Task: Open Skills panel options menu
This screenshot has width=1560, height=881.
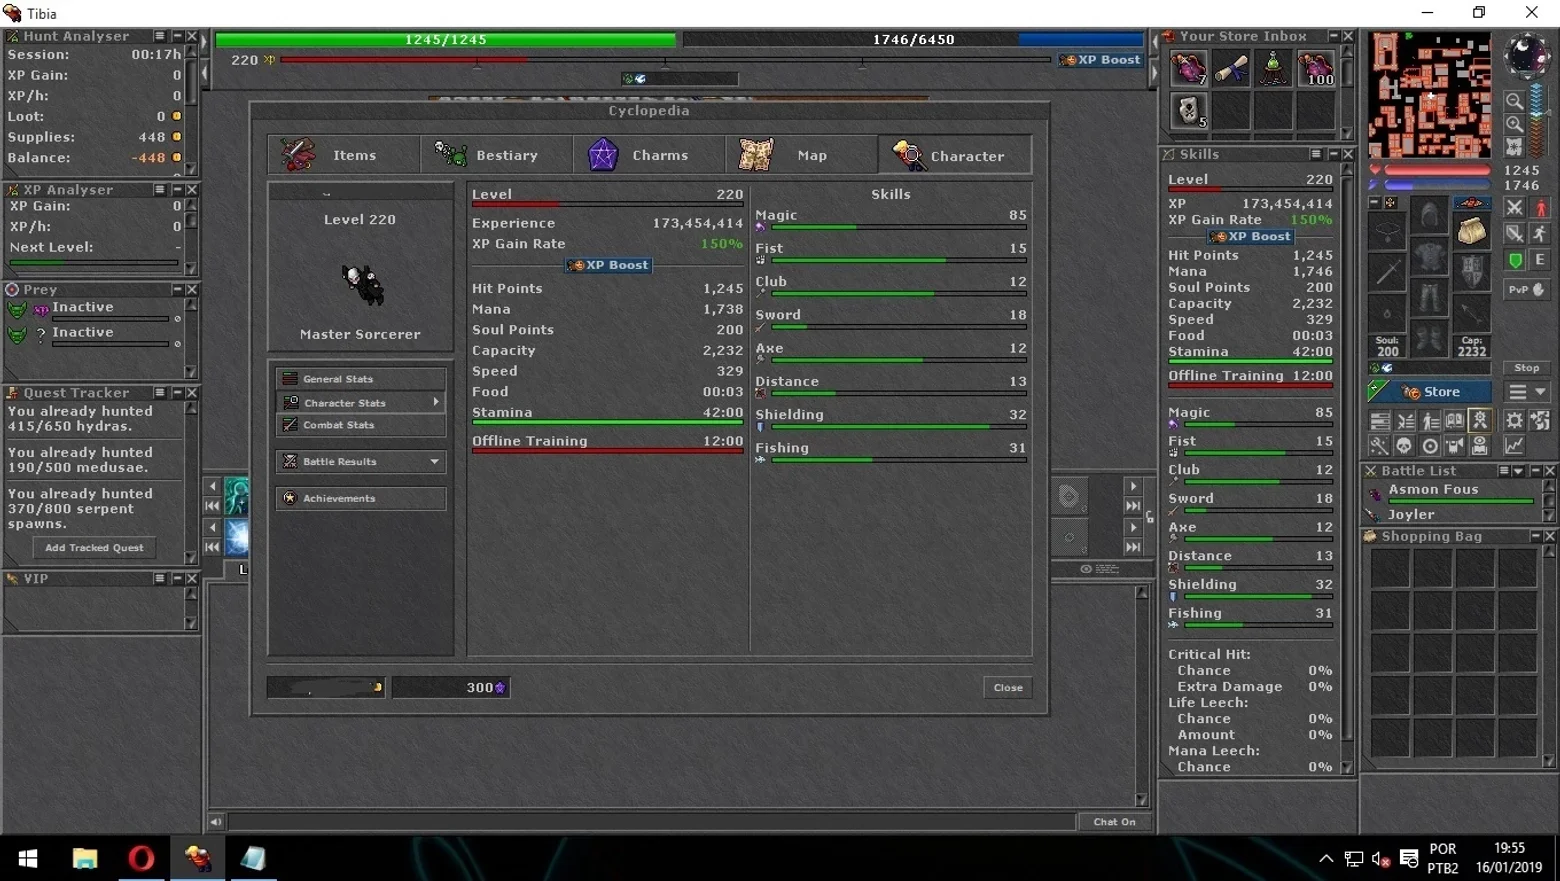Action: point(1316,155)
